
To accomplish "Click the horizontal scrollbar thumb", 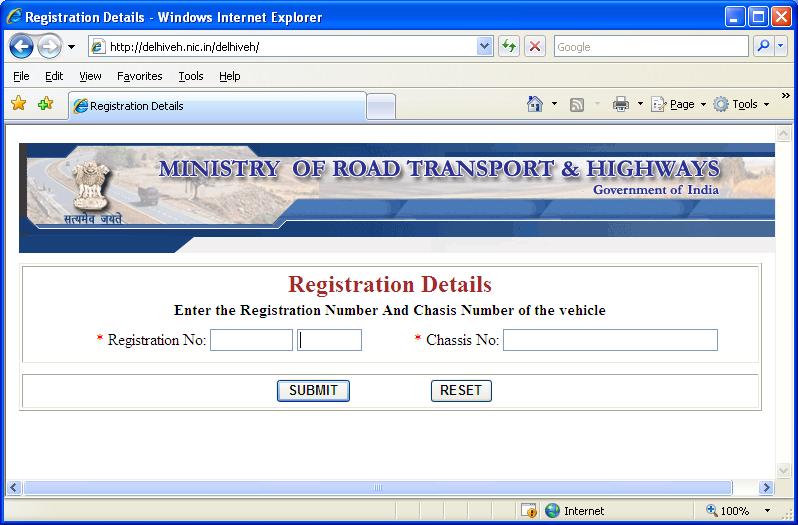I will tap(378, 487).
